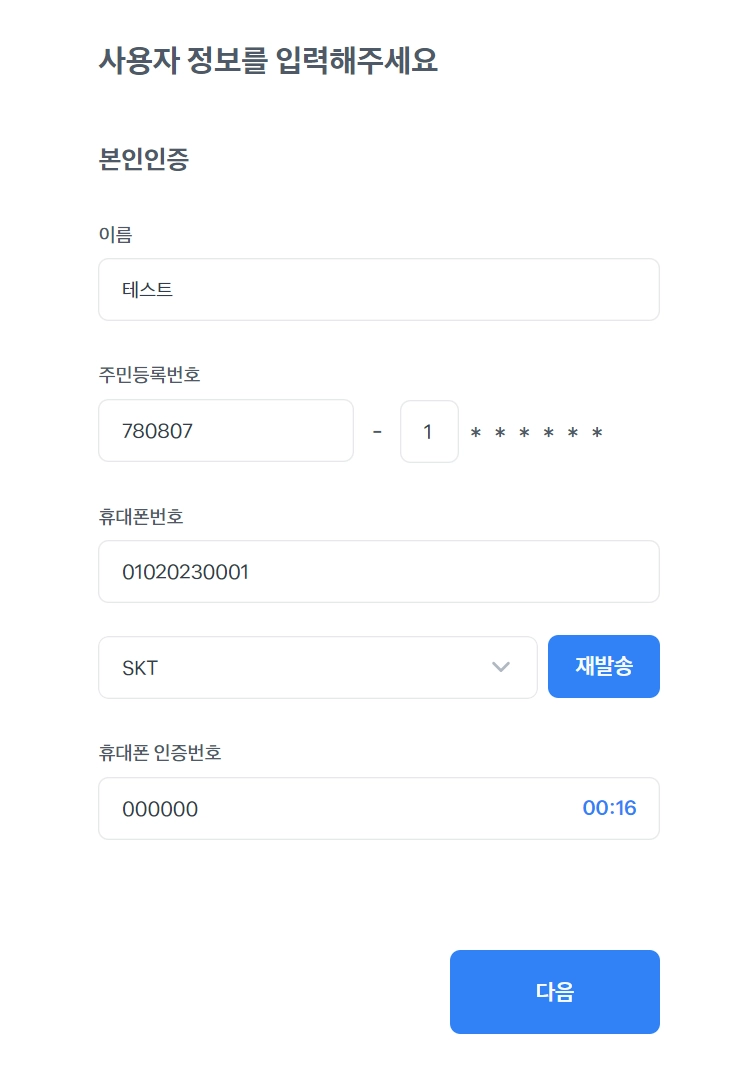Click the 다음 next button
The image size is (749, 1090).
tap(554, 991)
